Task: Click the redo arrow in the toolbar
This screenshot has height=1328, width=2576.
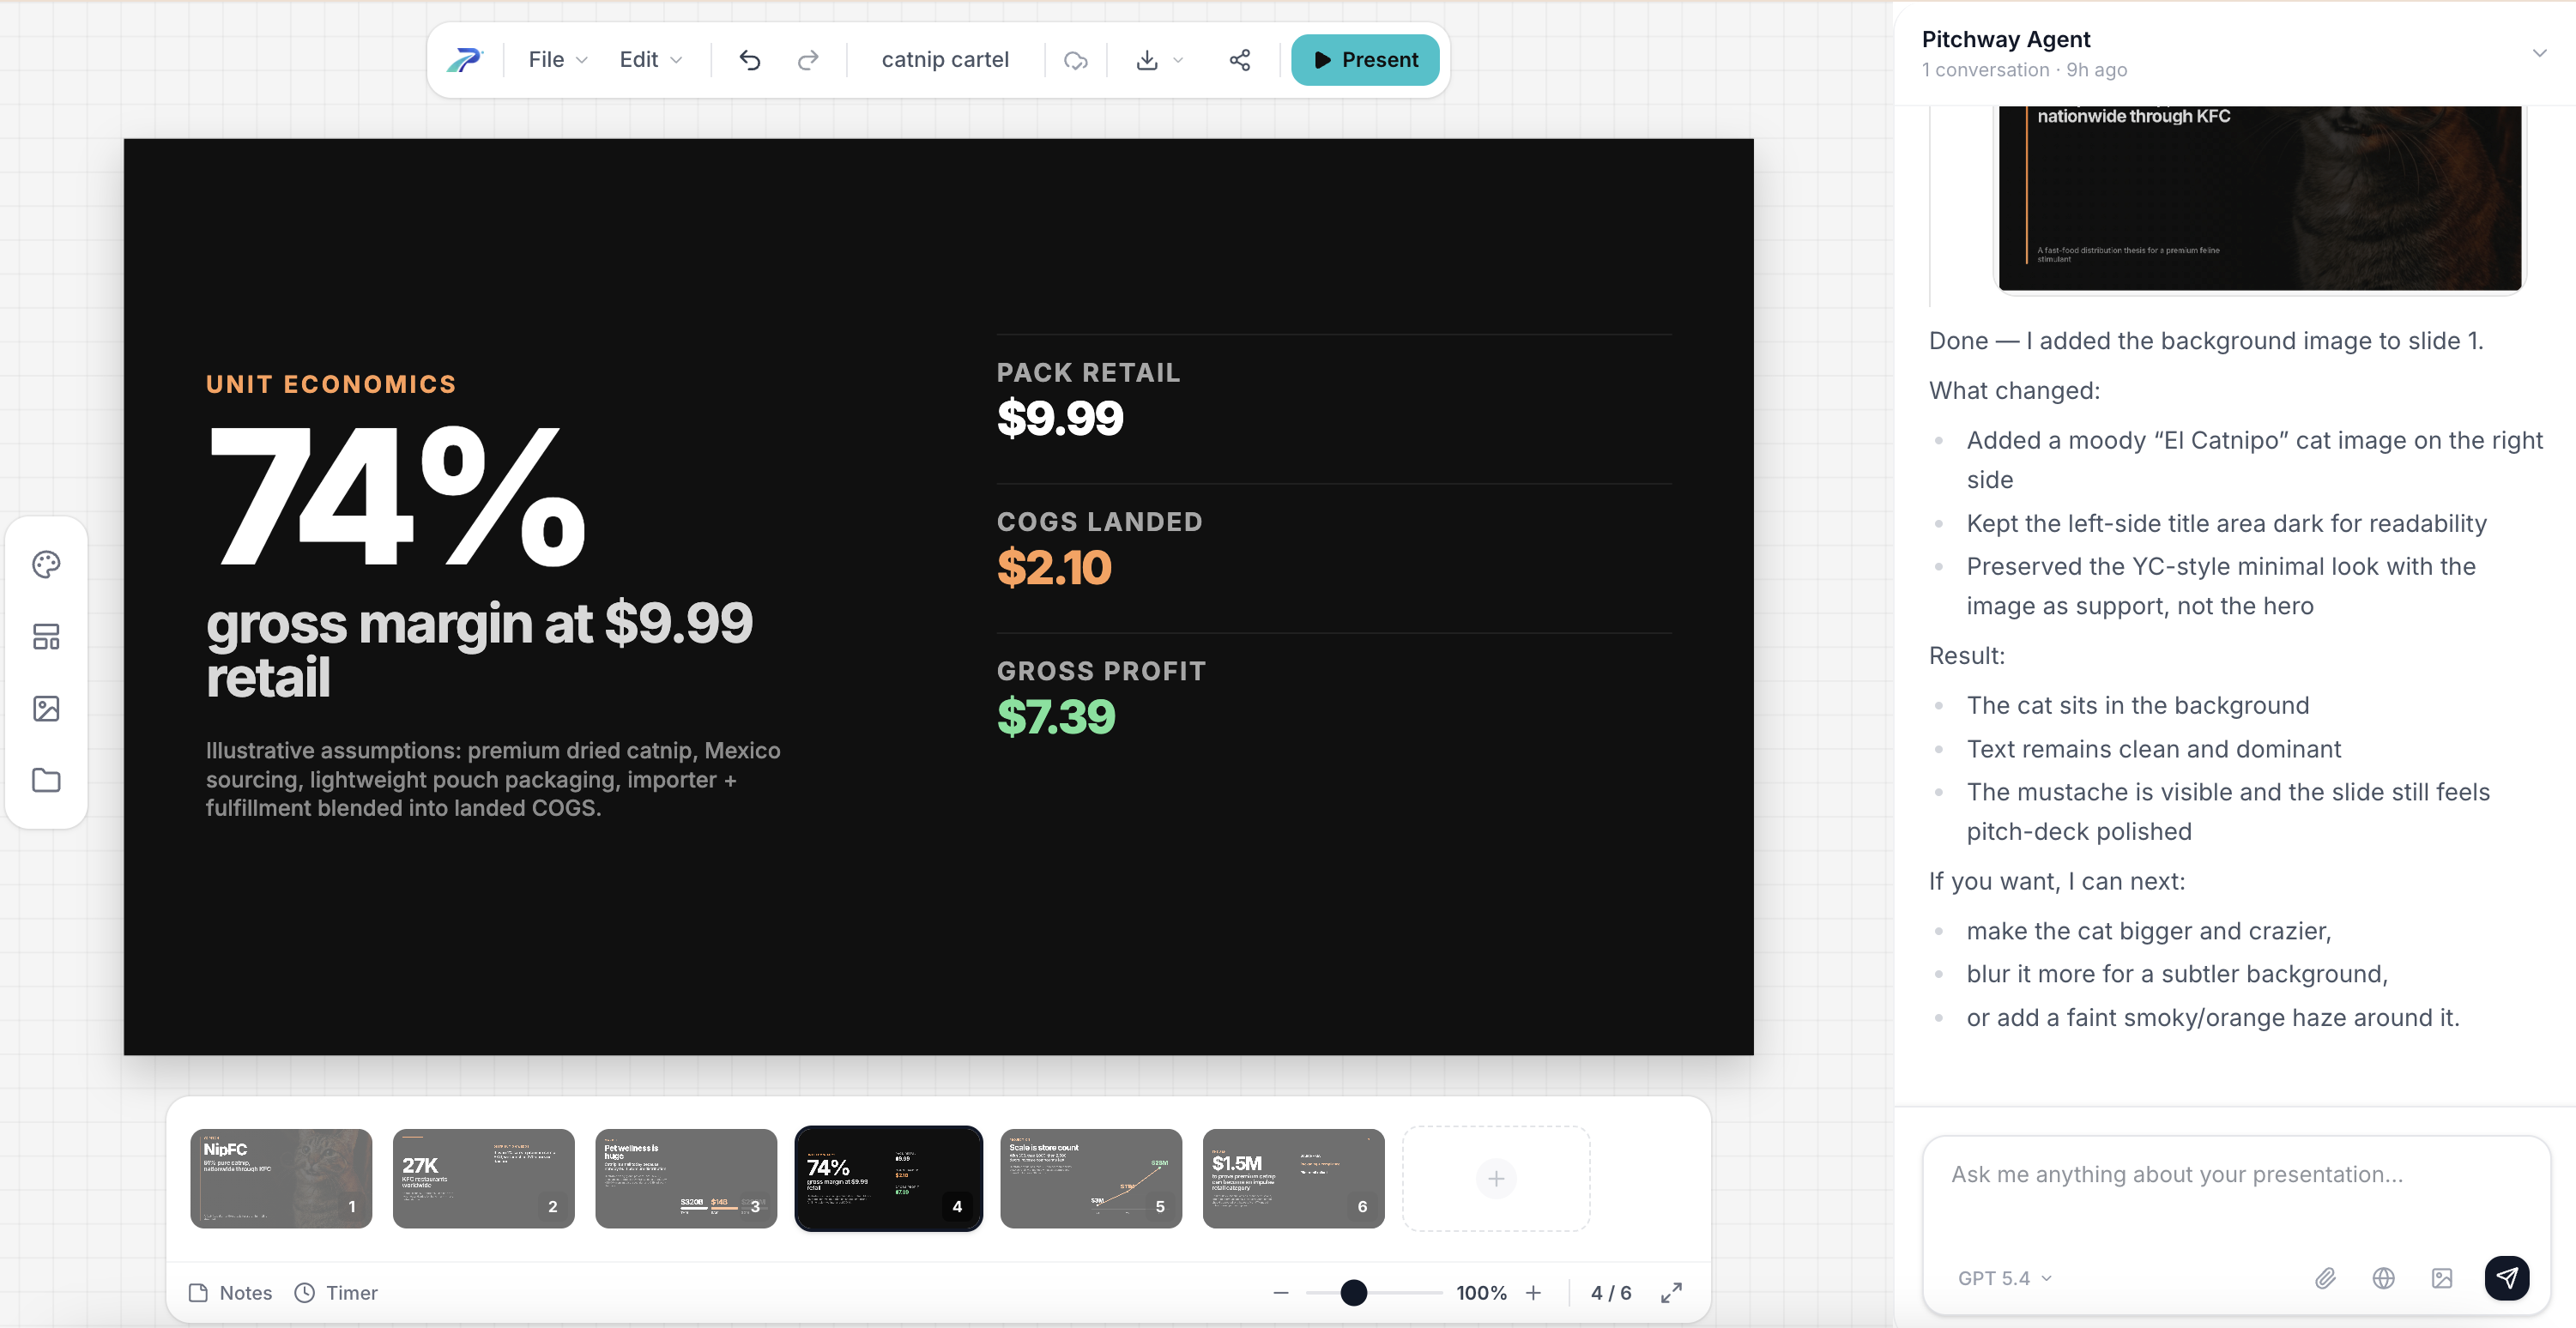Action: point(808,60)
